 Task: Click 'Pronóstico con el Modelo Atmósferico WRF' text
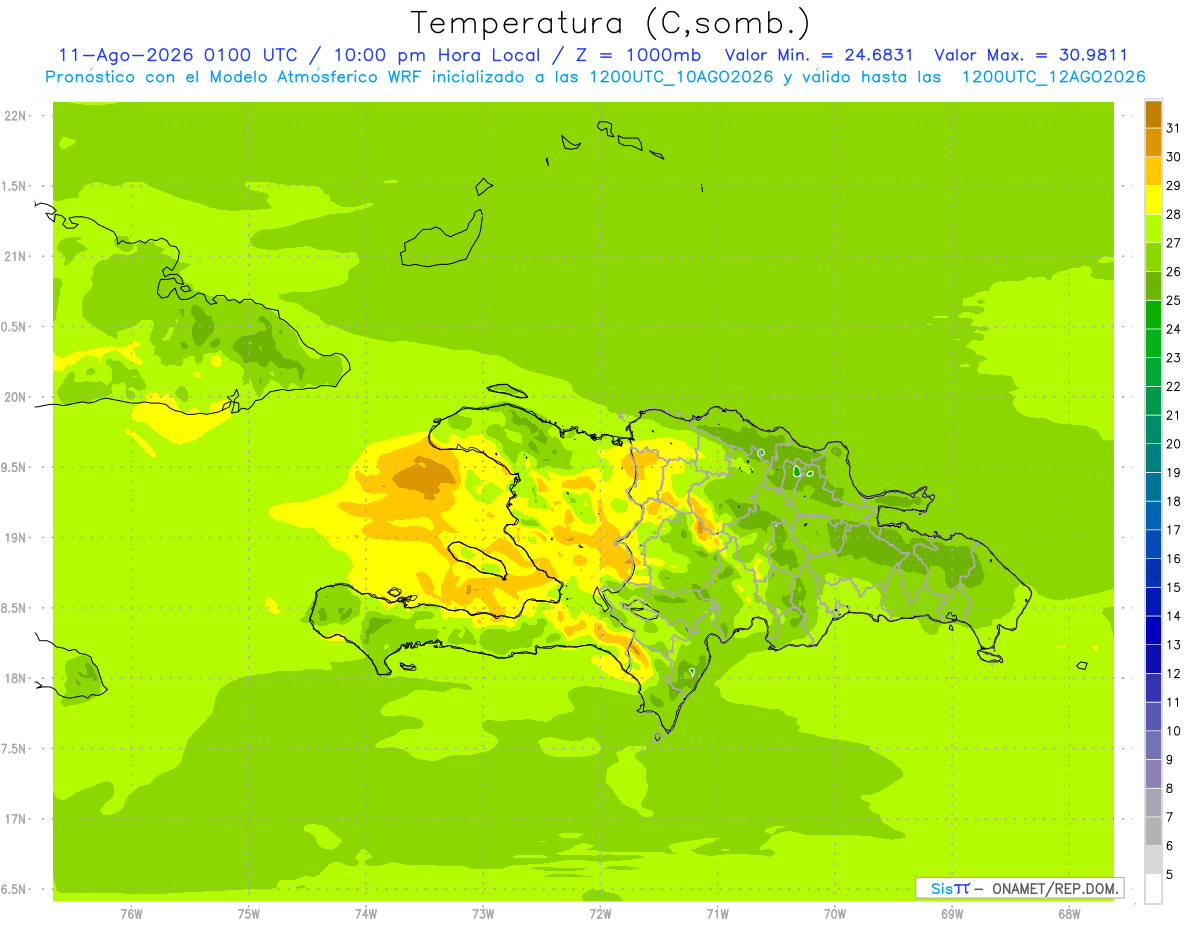click(x=235, y=77)
